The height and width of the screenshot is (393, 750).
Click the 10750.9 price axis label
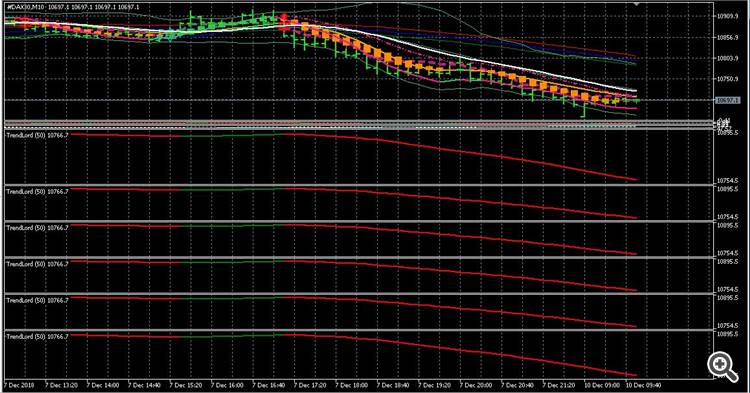pyautogui.click(x=727, y=79)
